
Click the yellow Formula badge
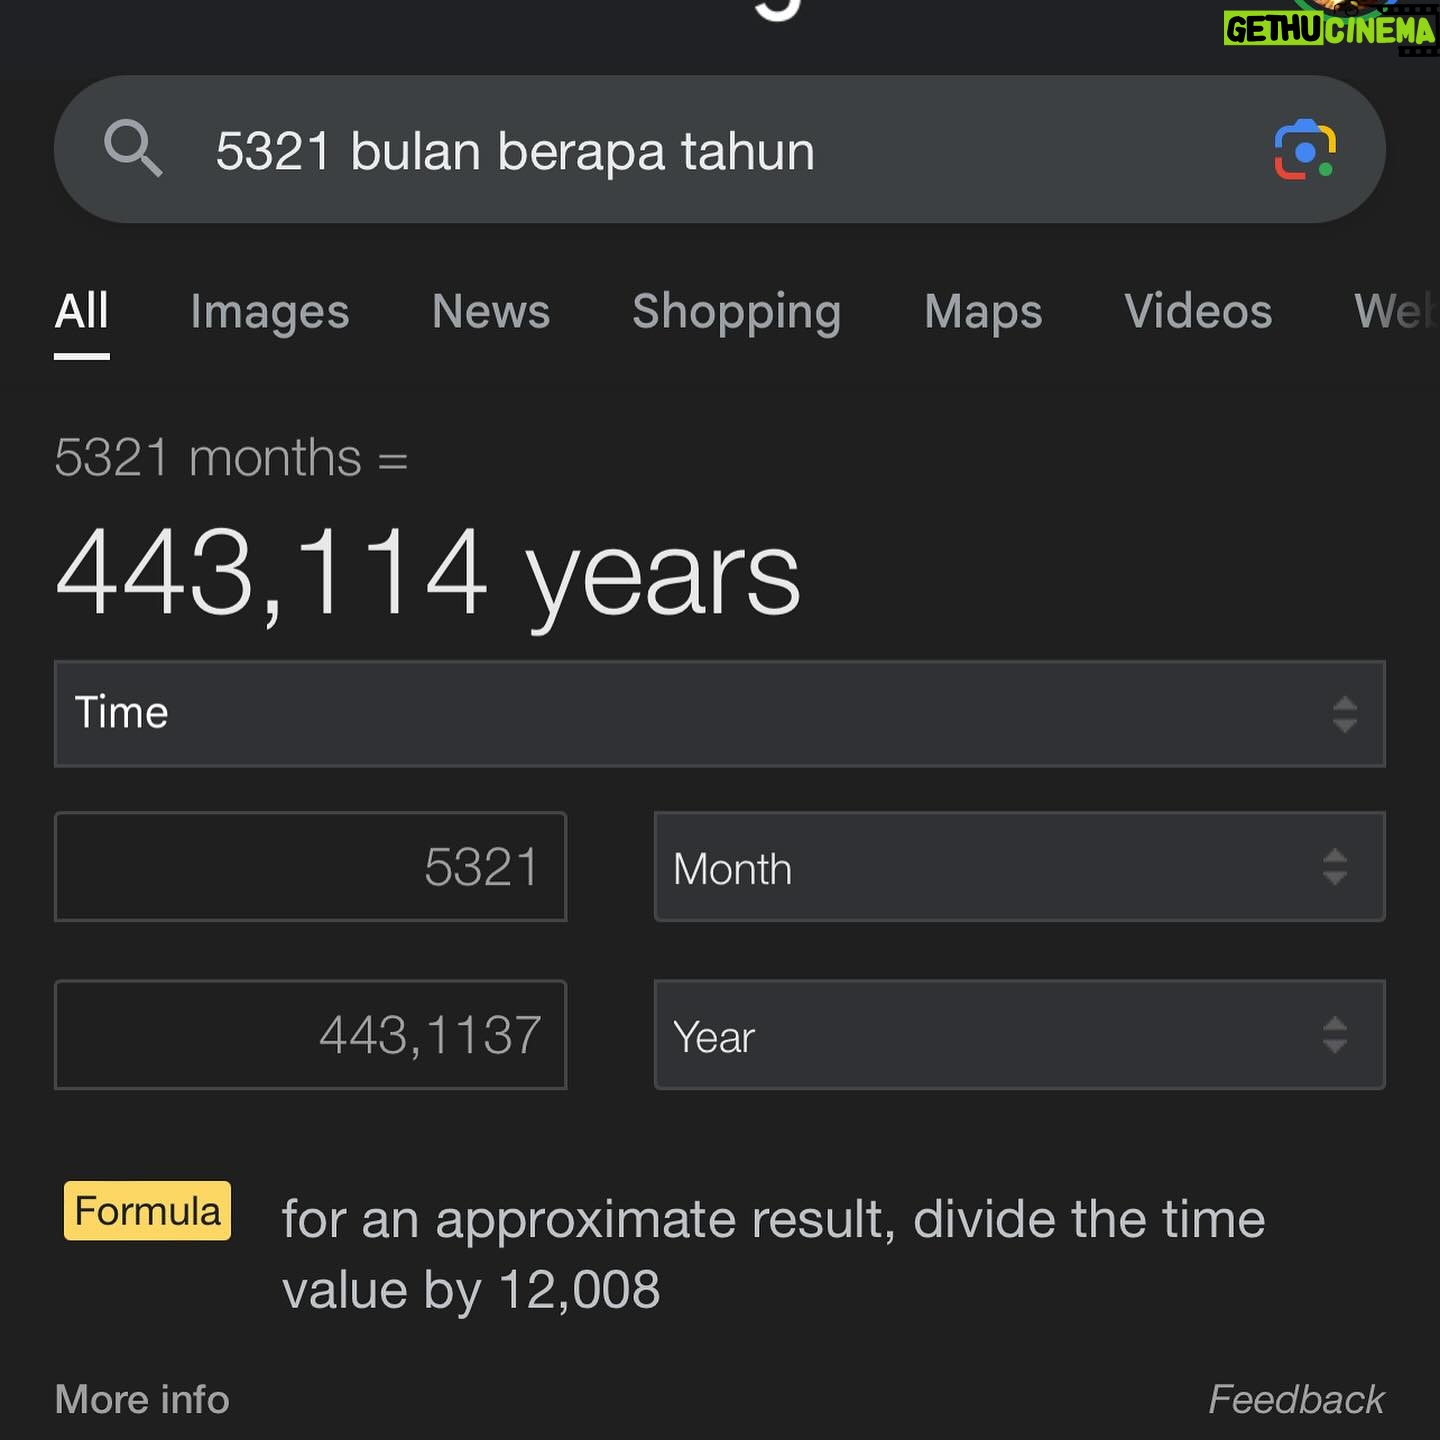147,1211
